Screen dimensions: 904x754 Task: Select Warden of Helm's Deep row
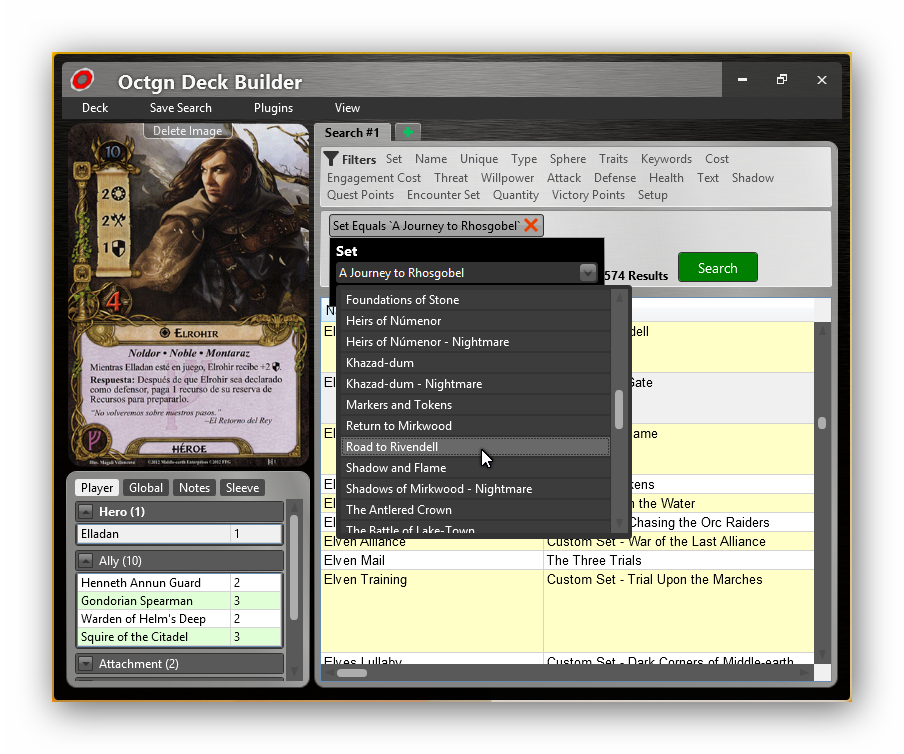[179, 619]
